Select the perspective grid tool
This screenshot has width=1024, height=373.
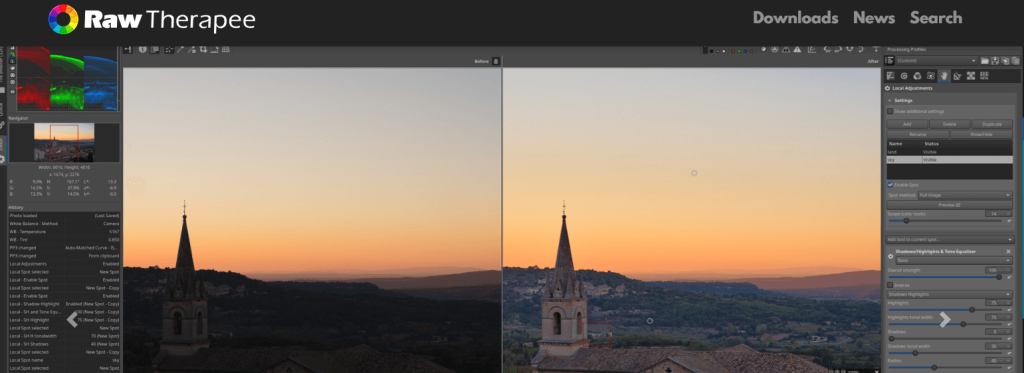pyautogui.click(x=226, y=49)
